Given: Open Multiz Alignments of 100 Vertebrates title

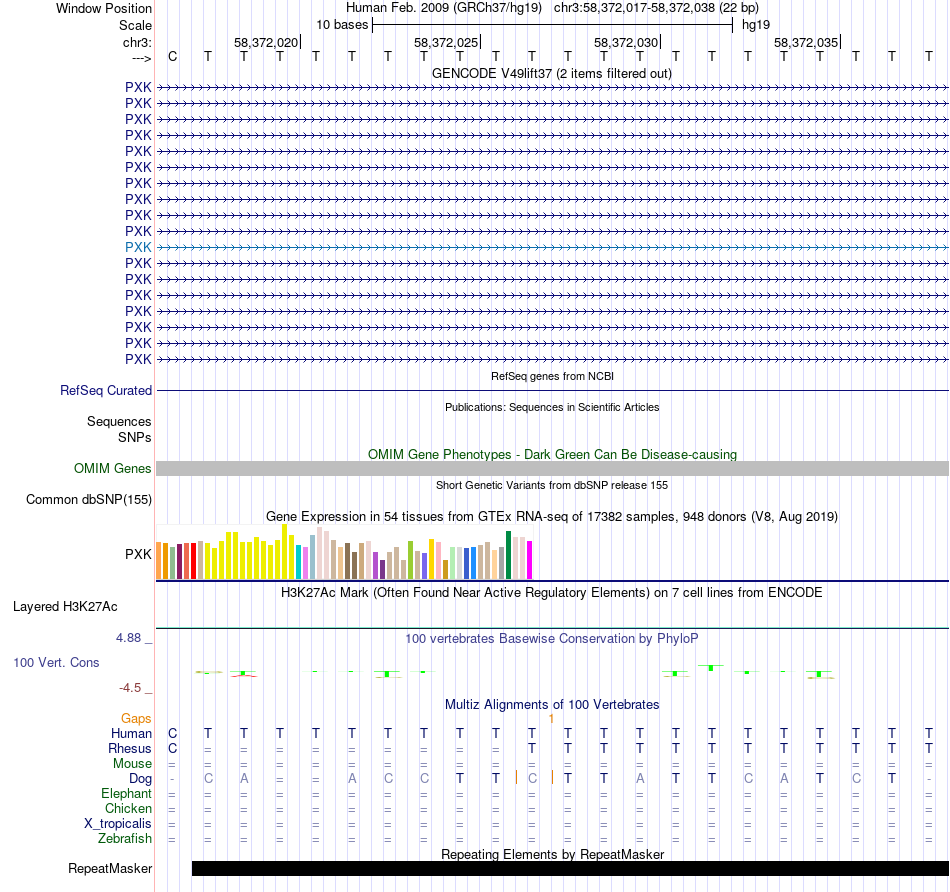Looking at the screenshot, I should [x=552, y=705].
